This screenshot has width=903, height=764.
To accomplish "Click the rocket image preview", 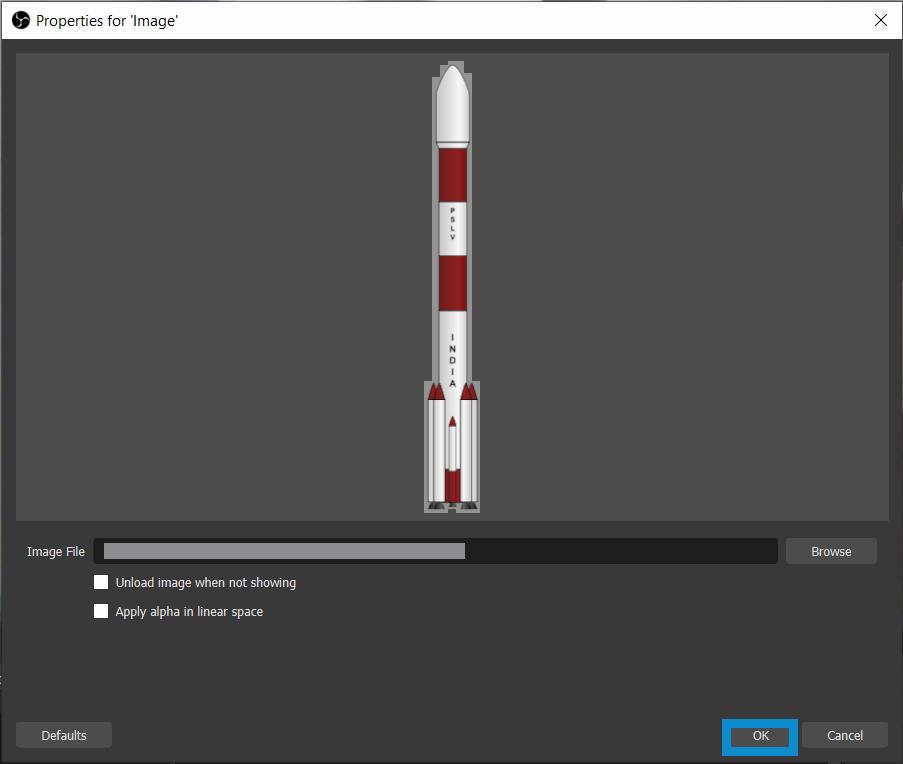I will click(452, 287).
